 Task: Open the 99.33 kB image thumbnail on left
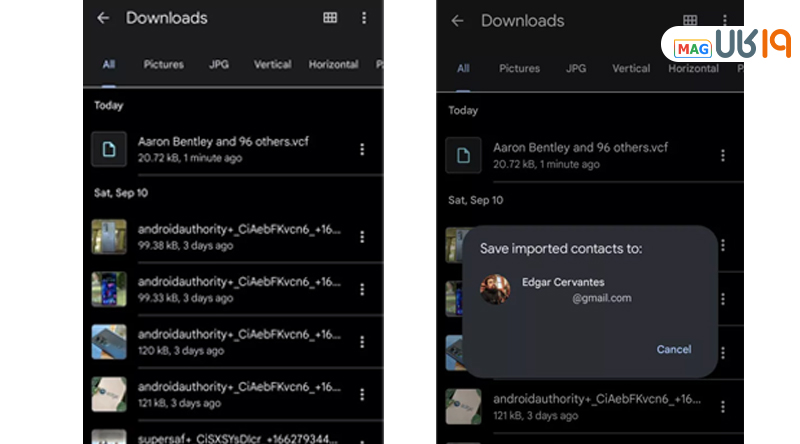click(x=109, y=289)
